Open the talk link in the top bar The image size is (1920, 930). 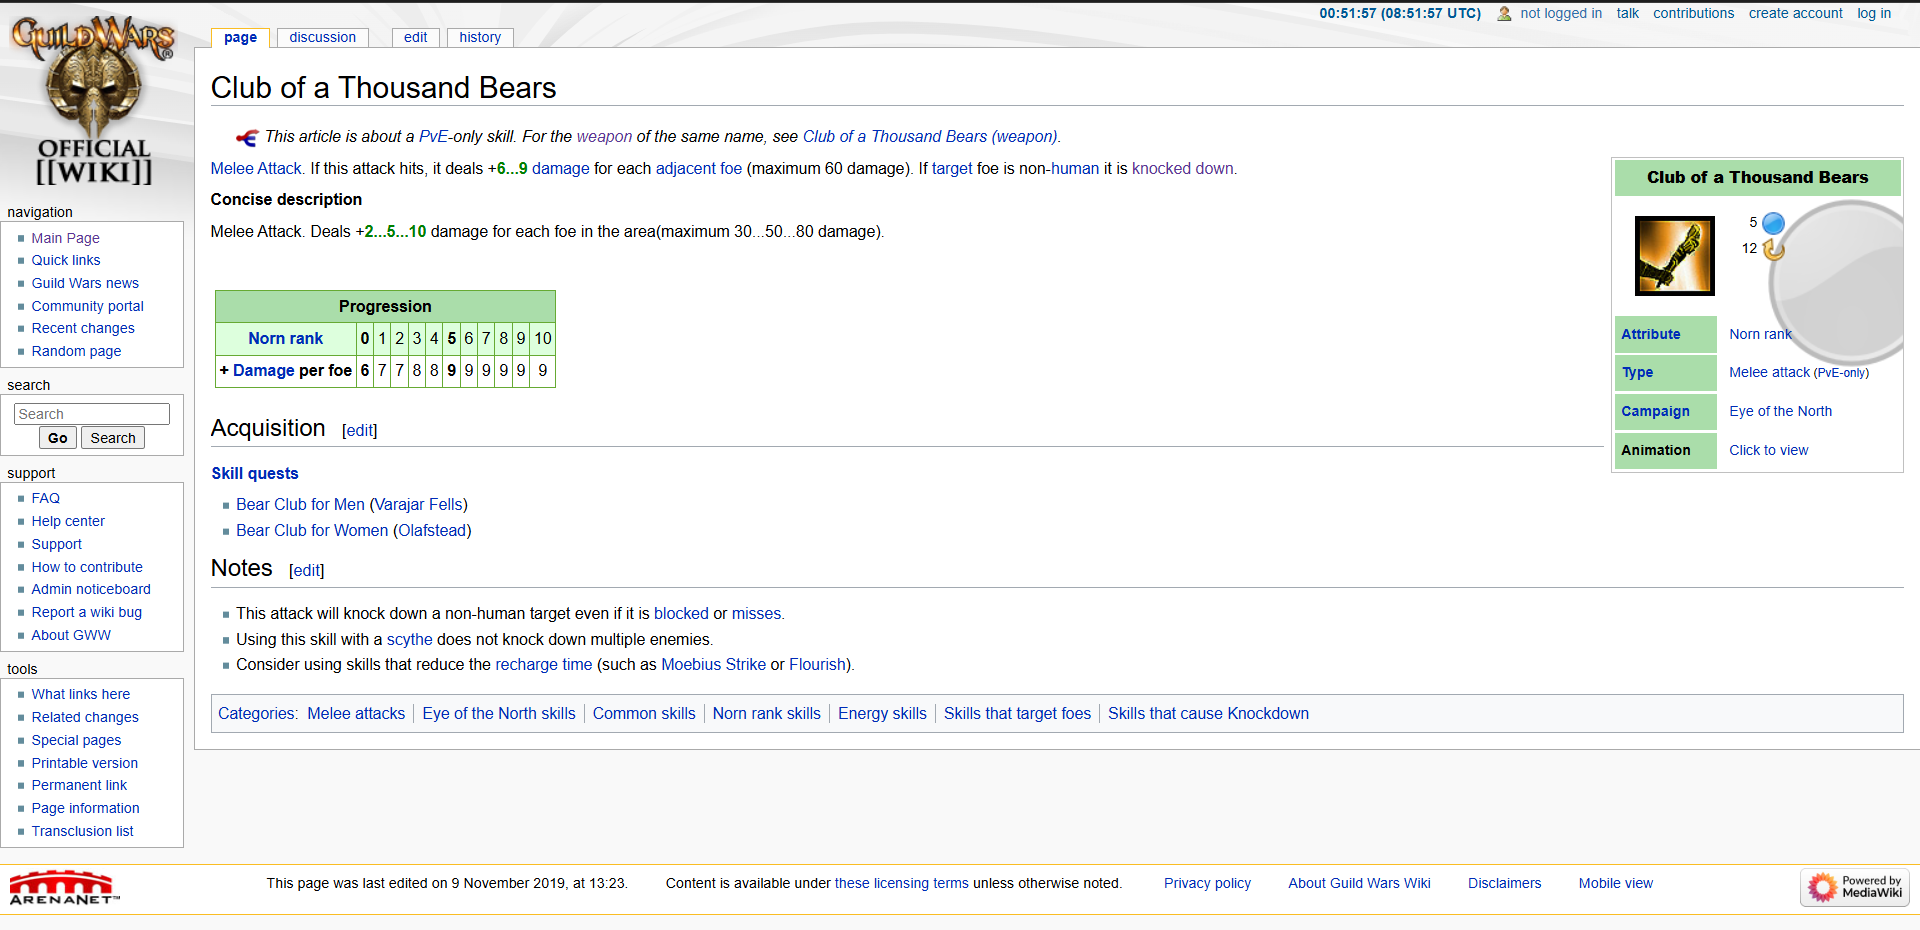pos(1627,13)
